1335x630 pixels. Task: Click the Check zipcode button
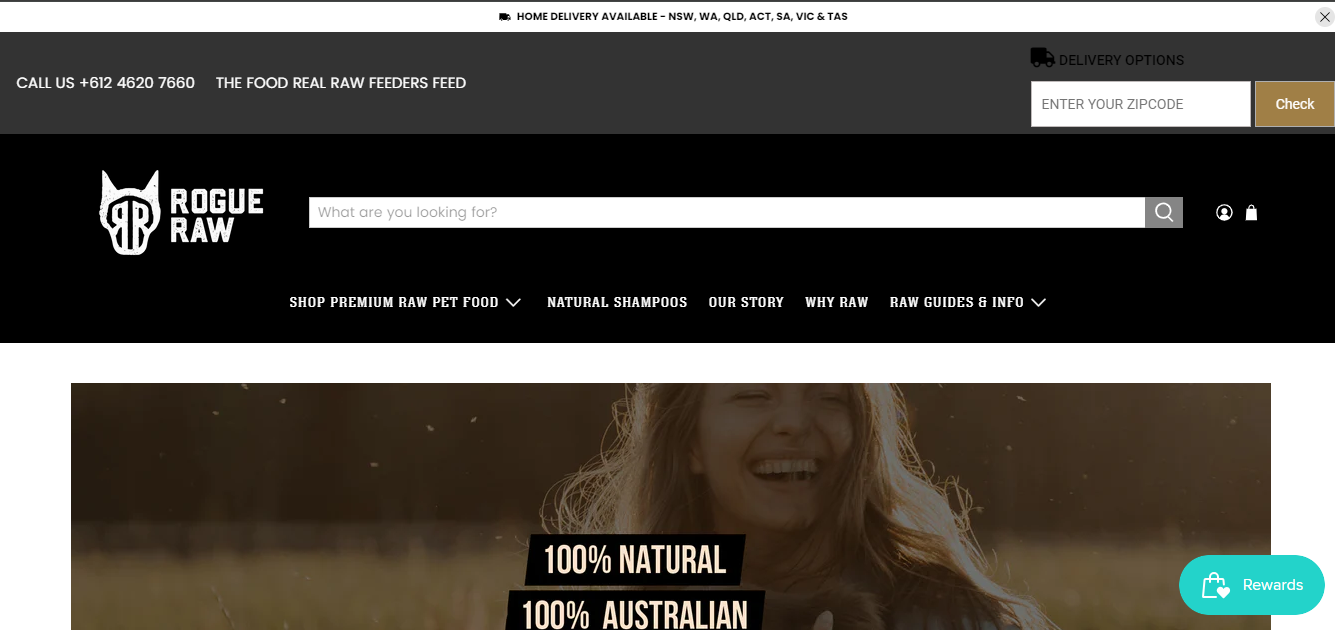click(1295, 104)
